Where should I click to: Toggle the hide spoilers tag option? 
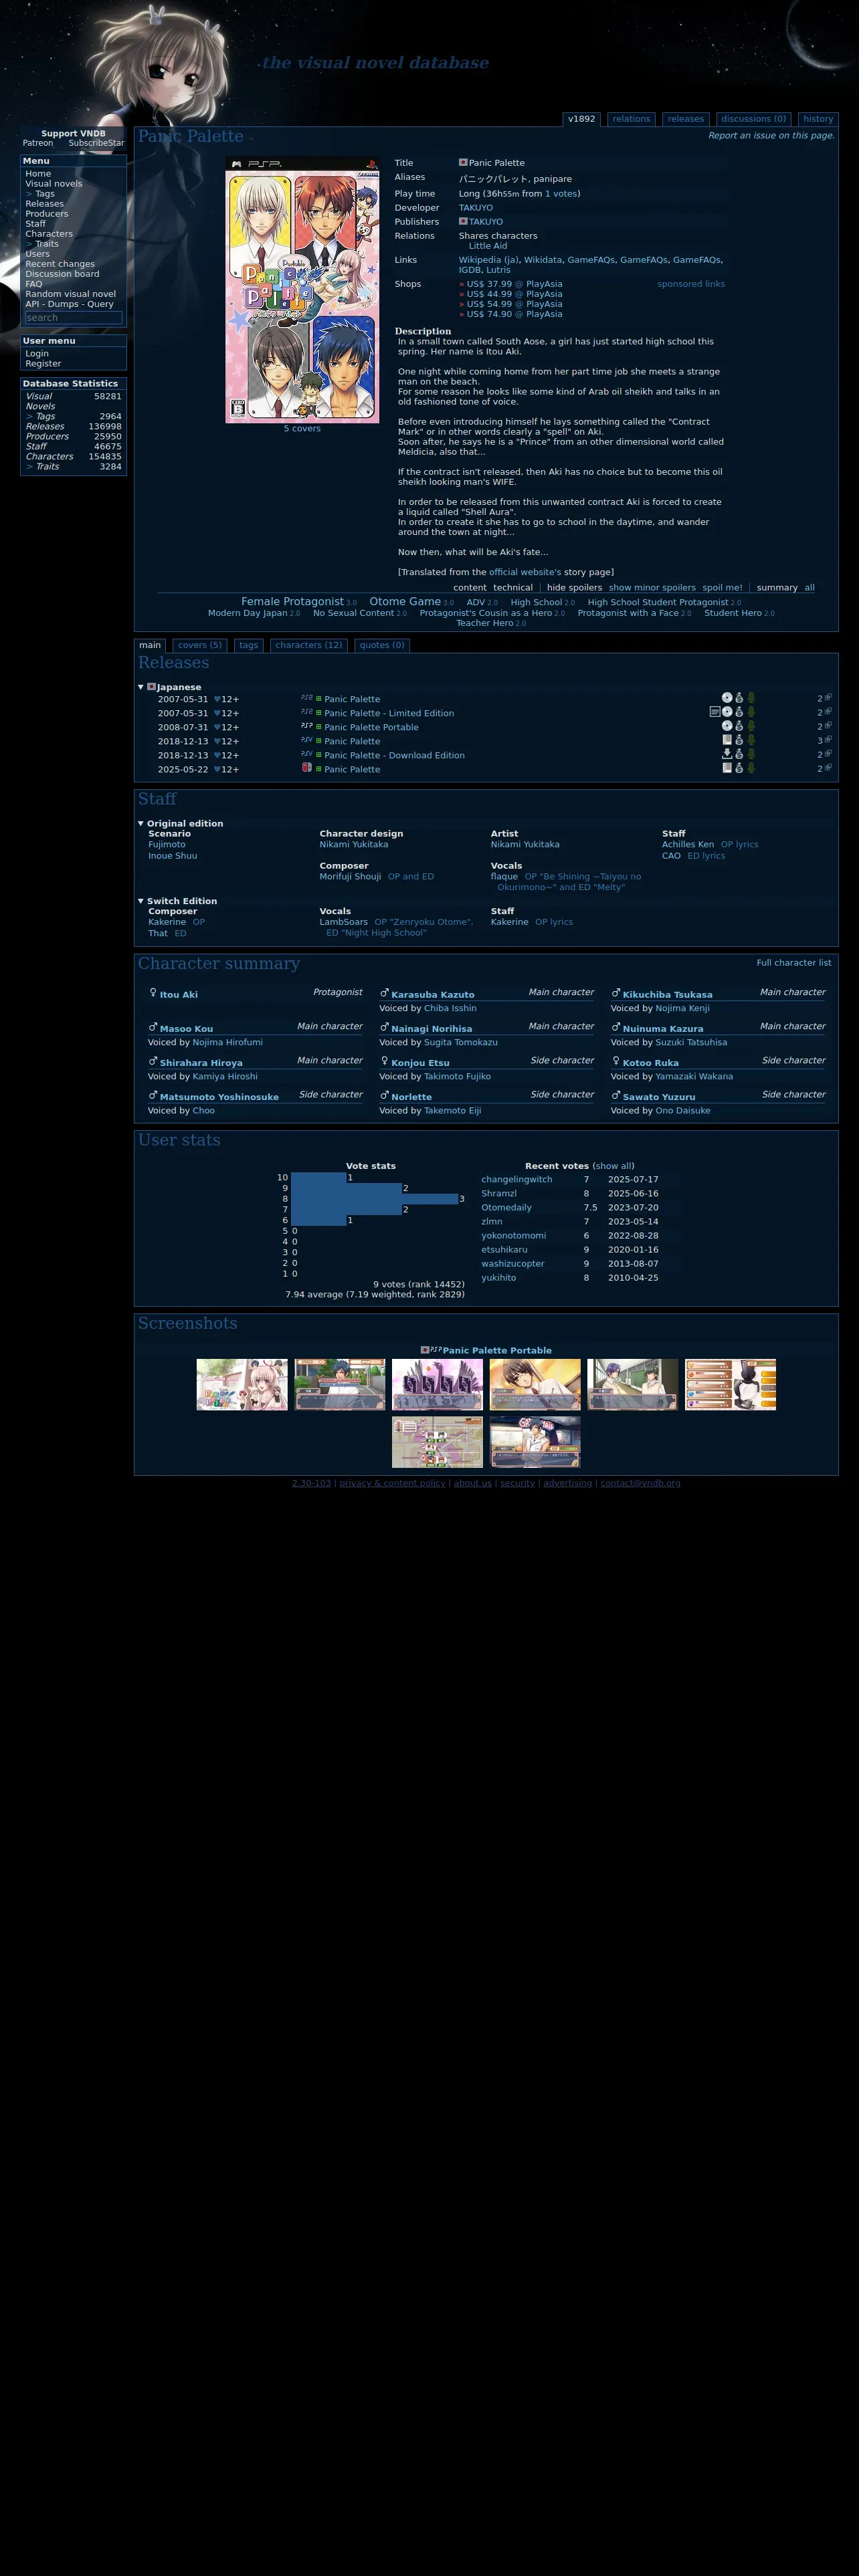[x=574, y=587]
